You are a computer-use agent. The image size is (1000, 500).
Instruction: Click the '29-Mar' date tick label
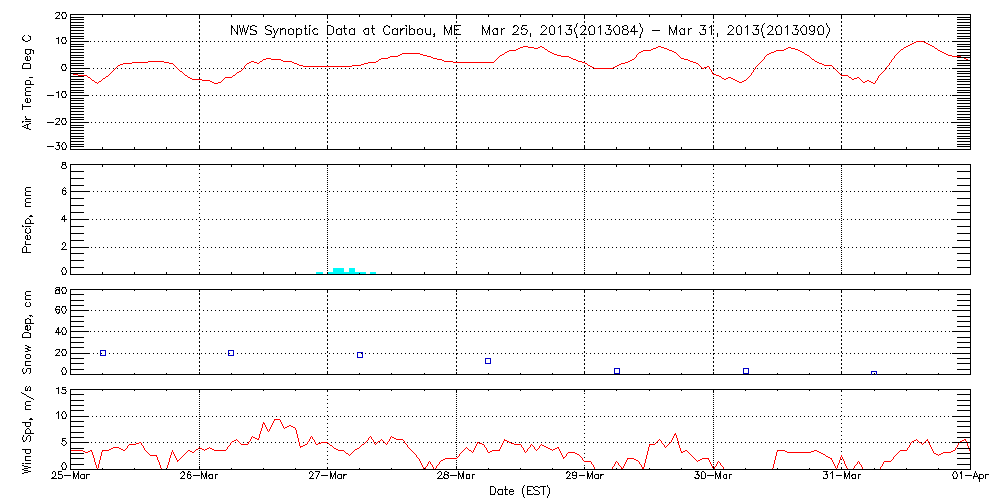click(x=584, y=478)
